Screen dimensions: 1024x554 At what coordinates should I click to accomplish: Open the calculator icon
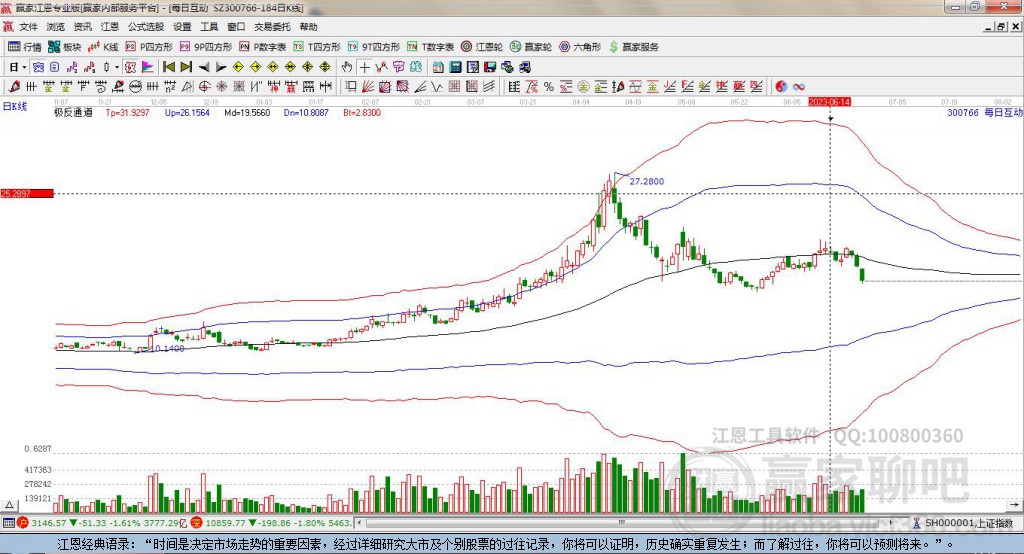pos(455,67)
